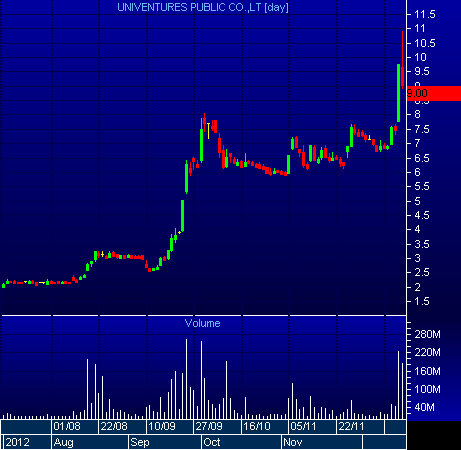
Task: Select the 22/11 date marker
Action: [351, 426]
